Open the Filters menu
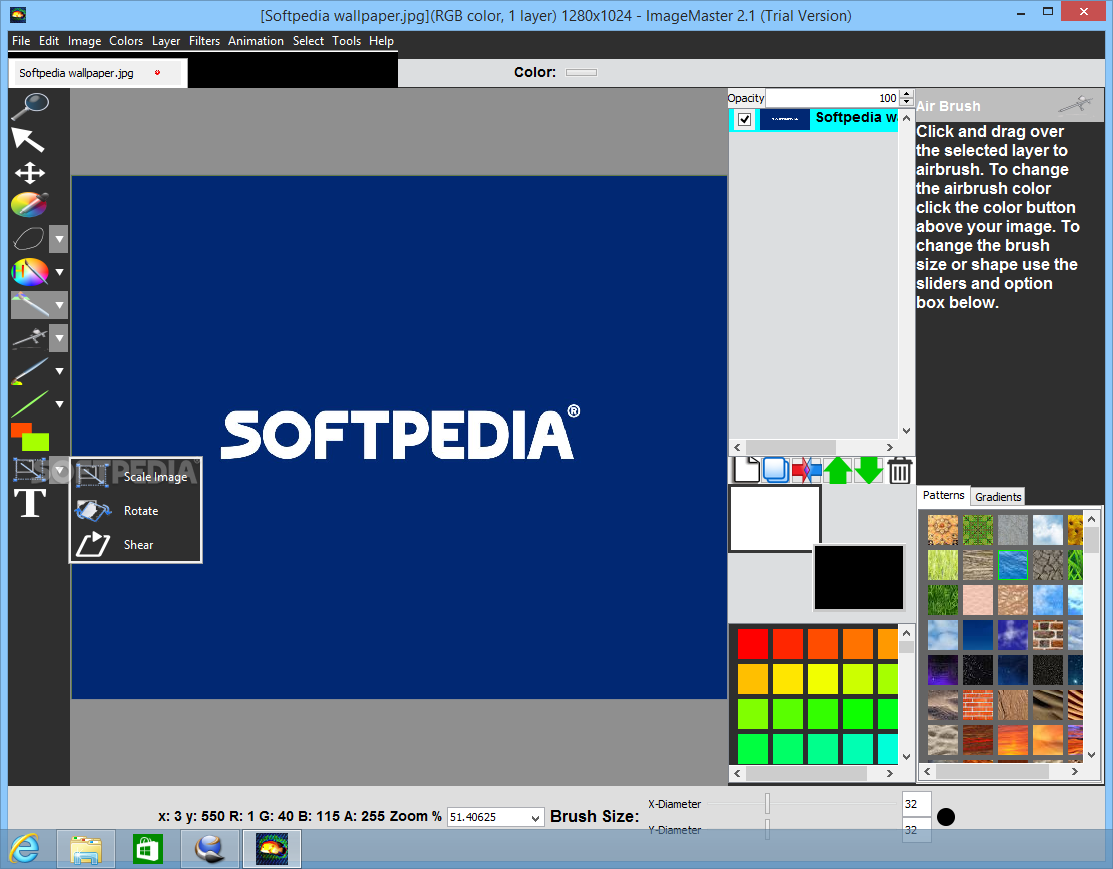This screenshot has width=1113, height=869. tap(204, 41)
